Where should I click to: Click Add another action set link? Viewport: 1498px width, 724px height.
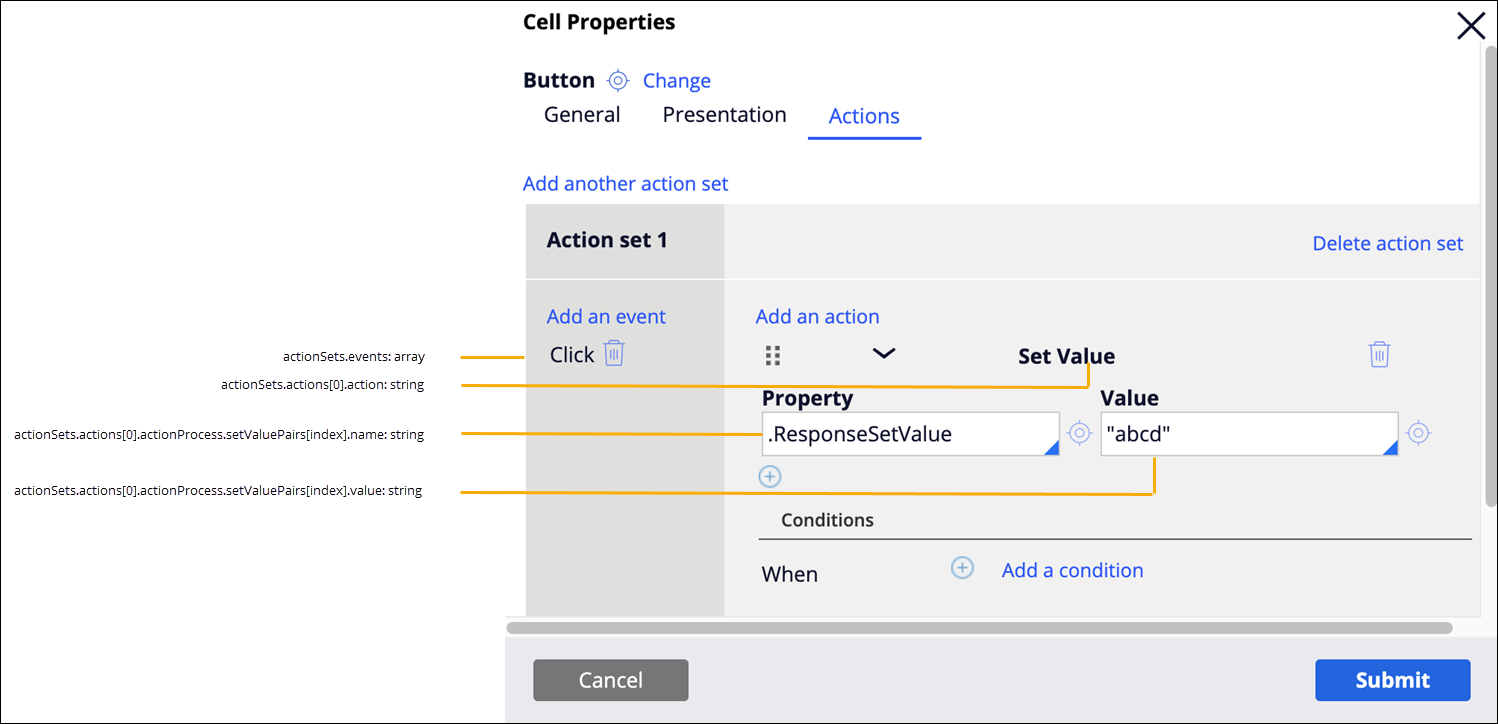tap(625, 184)
